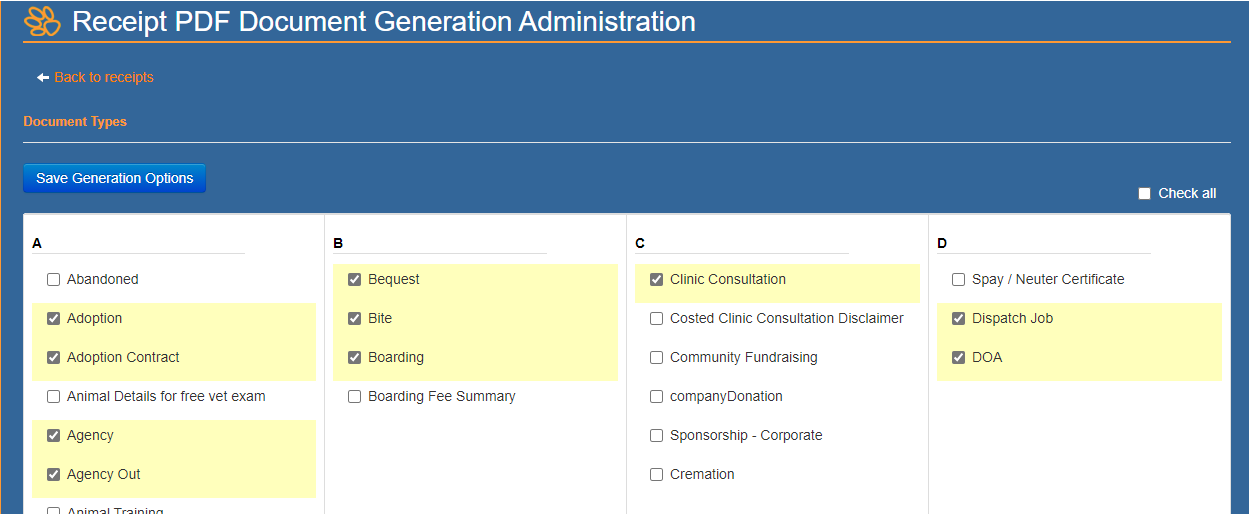Tick the Sponsorship - Corporate checkbox

tap(657, 436)
